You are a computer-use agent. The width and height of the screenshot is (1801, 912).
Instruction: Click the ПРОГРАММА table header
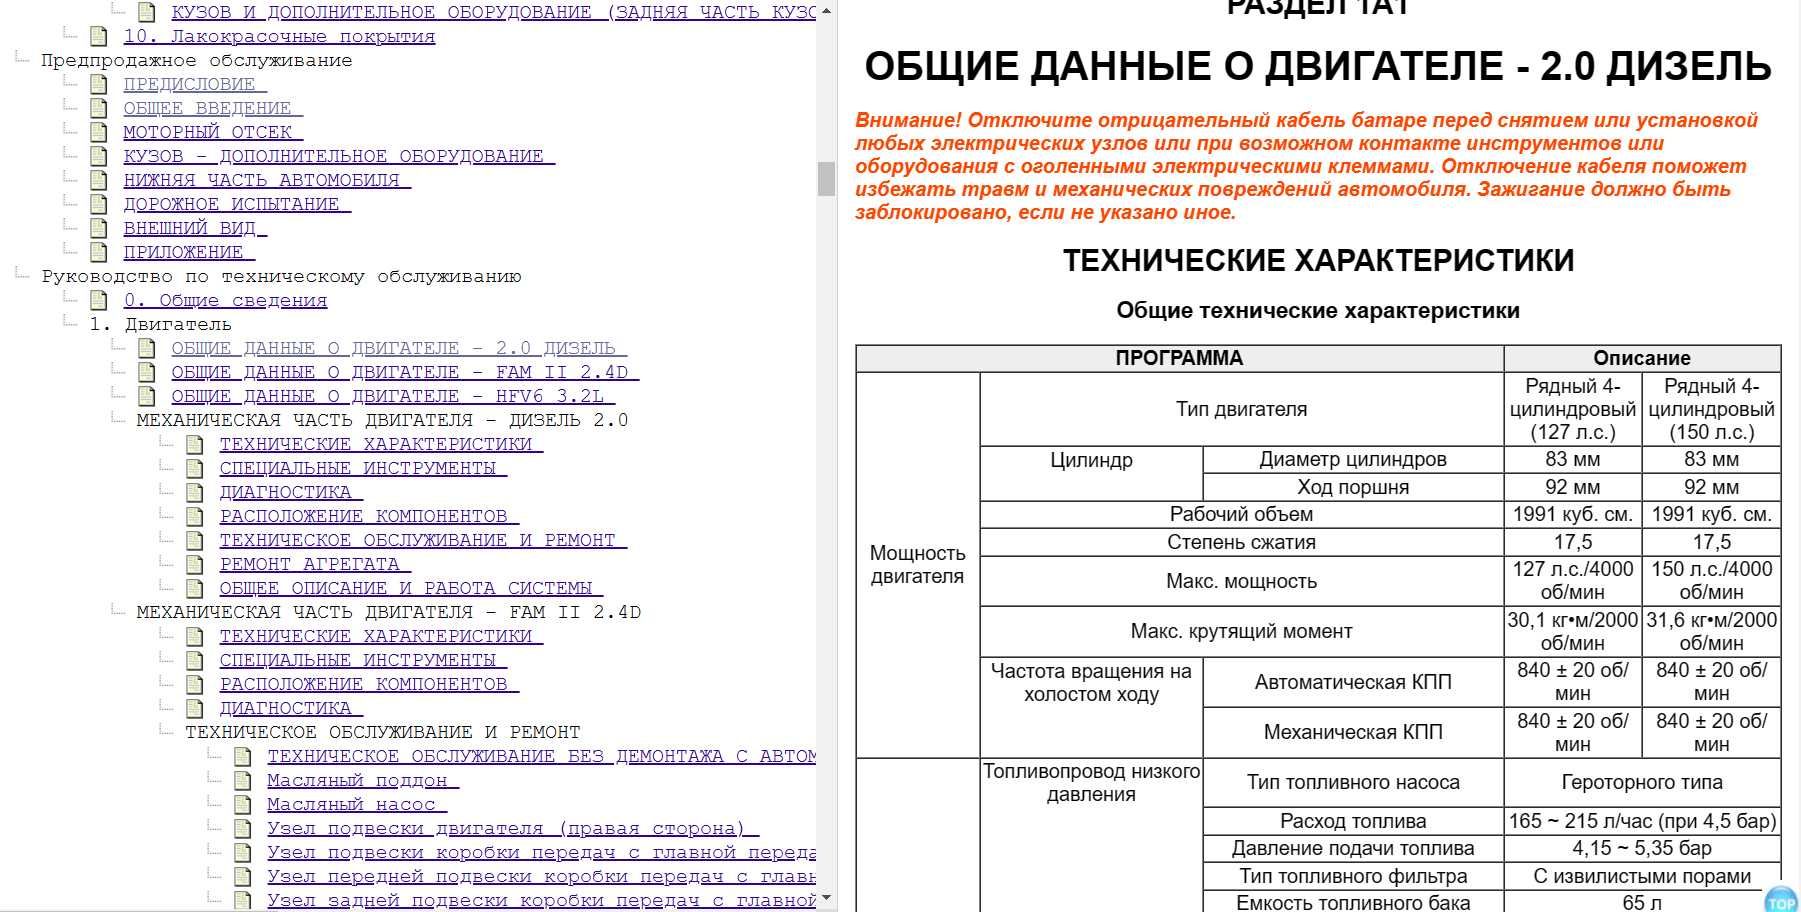pos(1180,358)
